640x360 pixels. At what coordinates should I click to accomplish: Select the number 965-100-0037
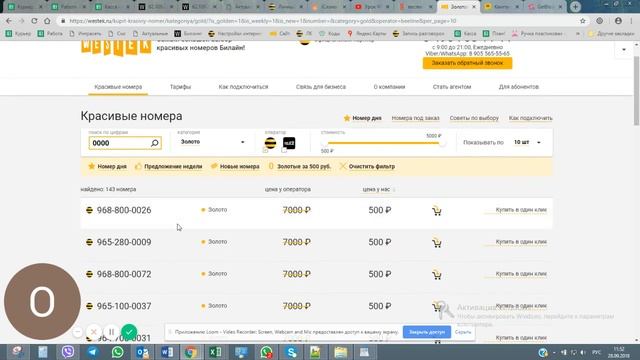124,306
